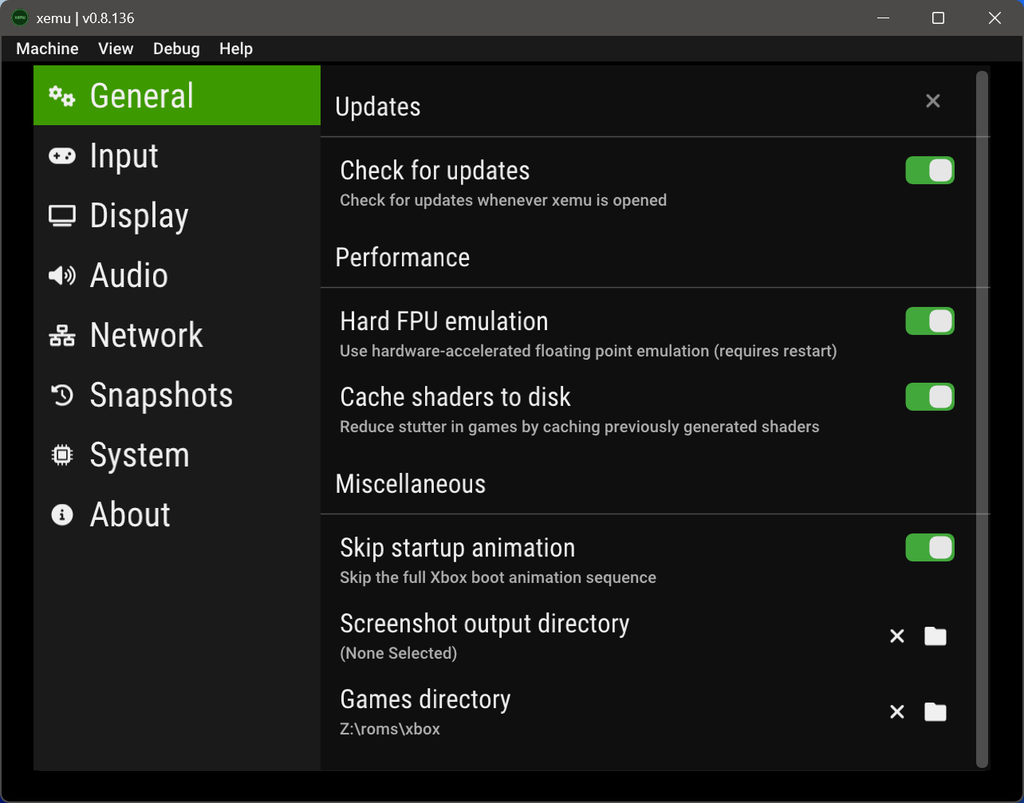Click the network icon beside Network
The width and height of the screenshot is (1024, 803).
tap(62, 336)
